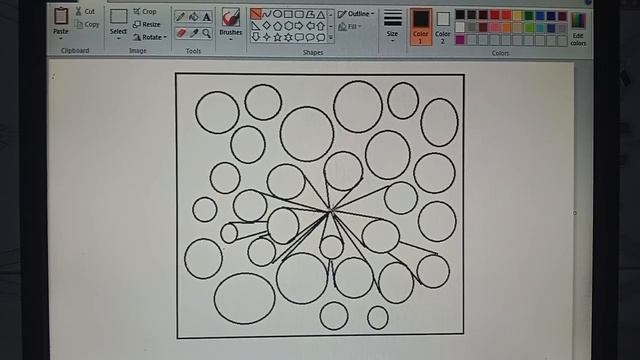The width and height of the screenshot is (640, 360).
Task: Select the Triangle shape
Action: tap(321, 15)
